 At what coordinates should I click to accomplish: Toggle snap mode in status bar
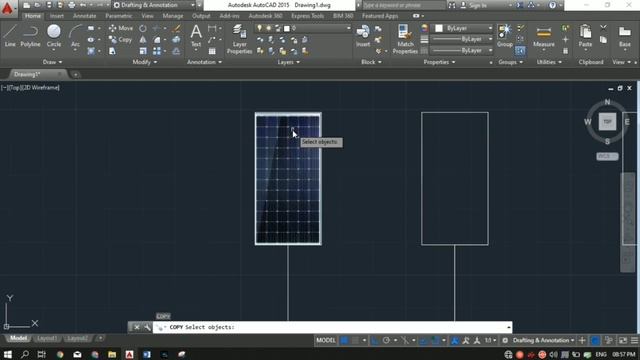(355, 340)
